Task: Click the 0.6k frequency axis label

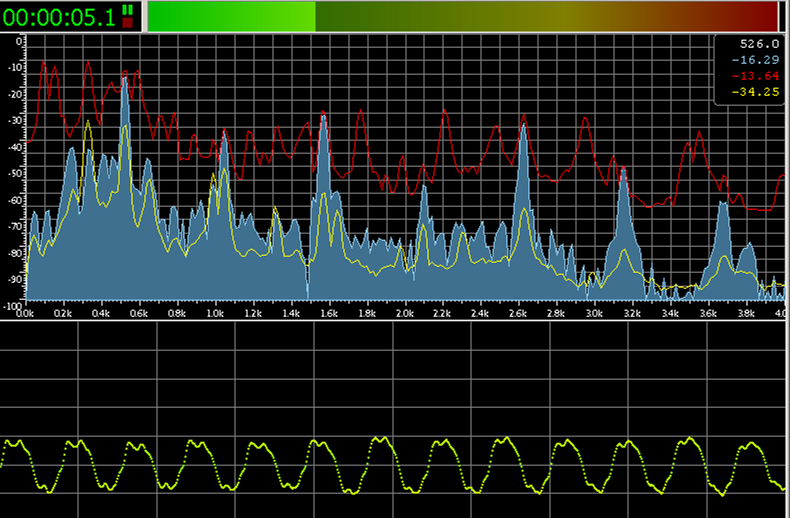Action: click(139, 313)
